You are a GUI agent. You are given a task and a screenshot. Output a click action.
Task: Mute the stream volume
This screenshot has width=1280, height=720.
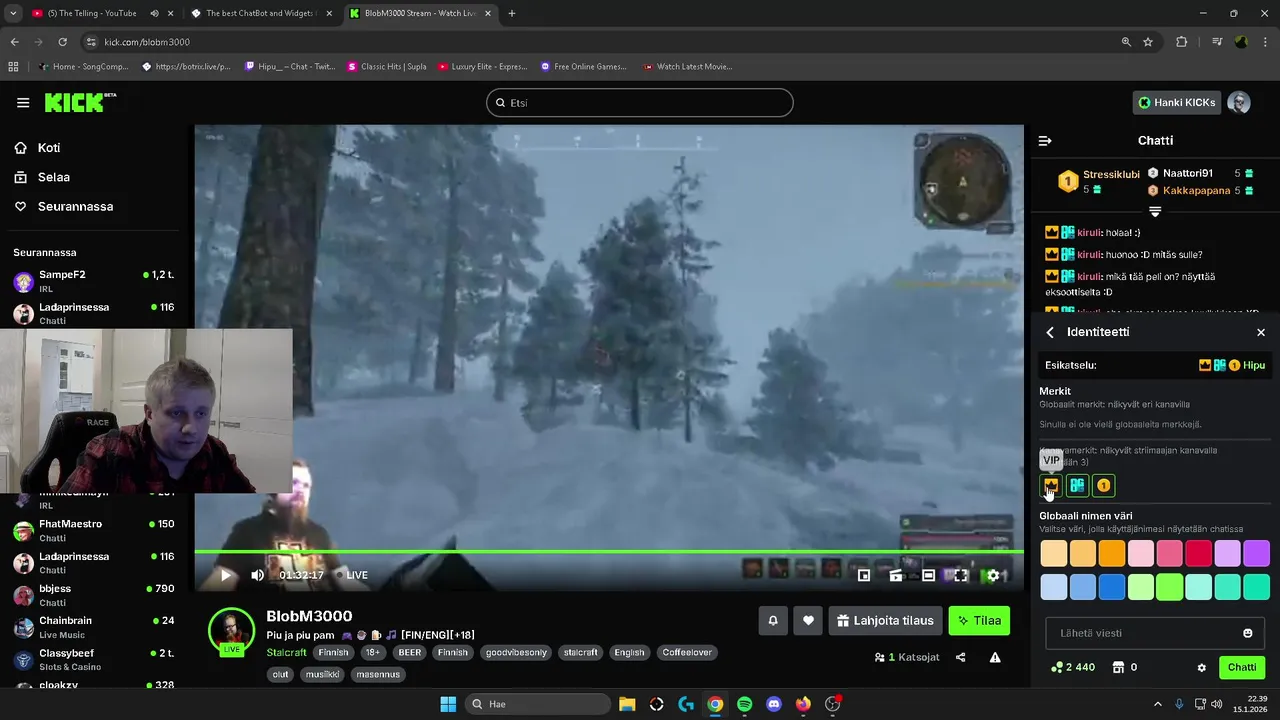coord(258,575)
